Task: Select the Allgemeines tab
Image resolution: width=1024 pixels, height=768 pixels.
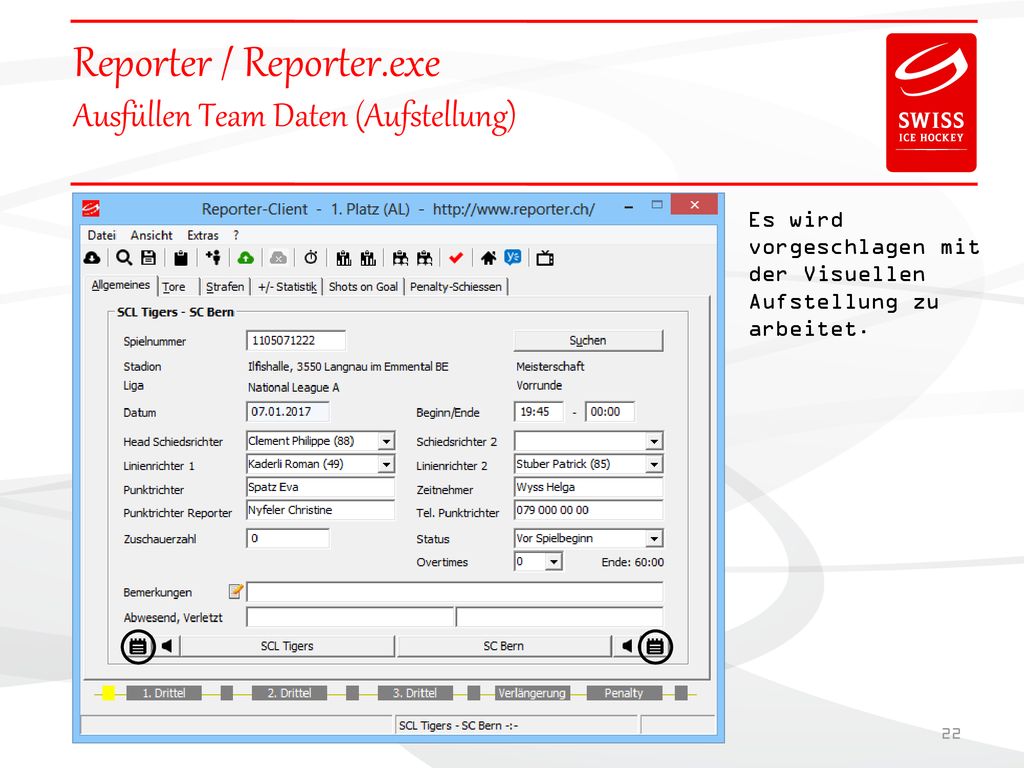Action: (x=121, y=285)
